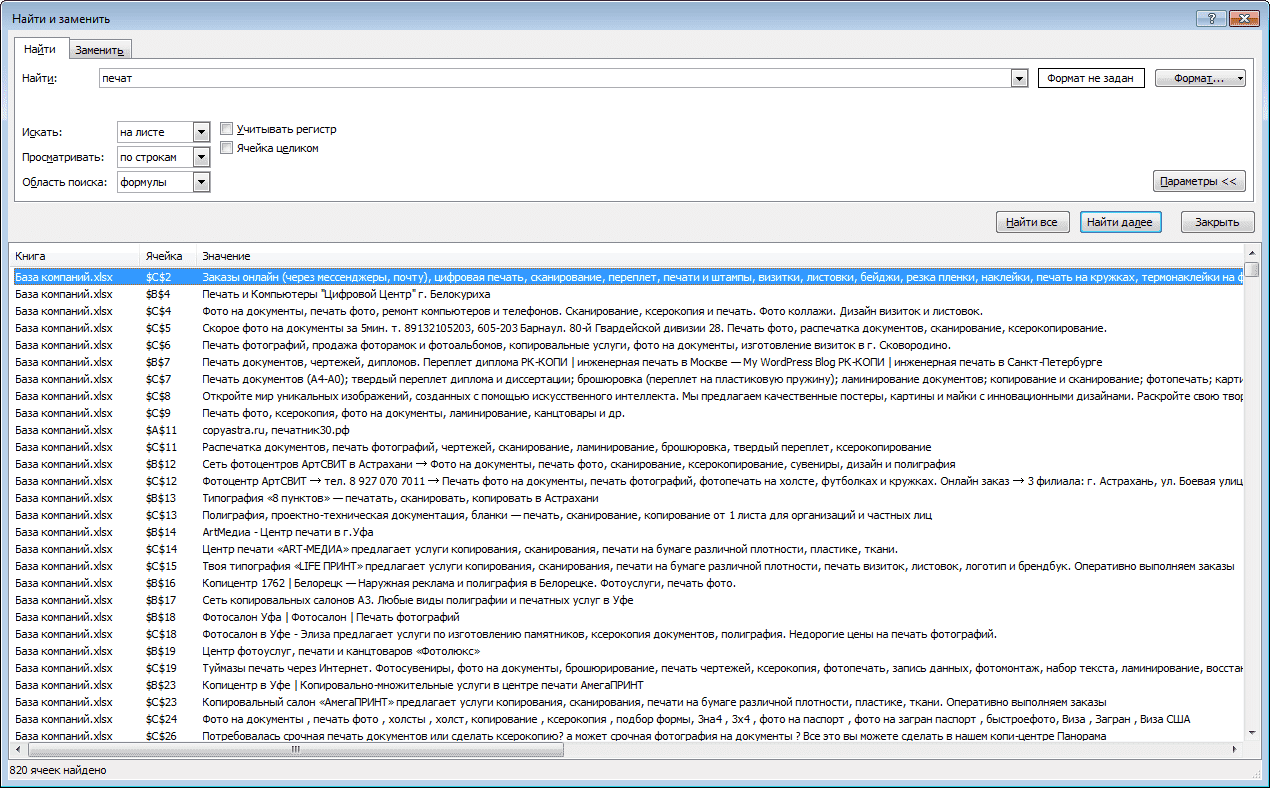The width and height of the screenshot is (1270, 788).
Task: Select the result row for cell $B$4
Action: (626, 294)
